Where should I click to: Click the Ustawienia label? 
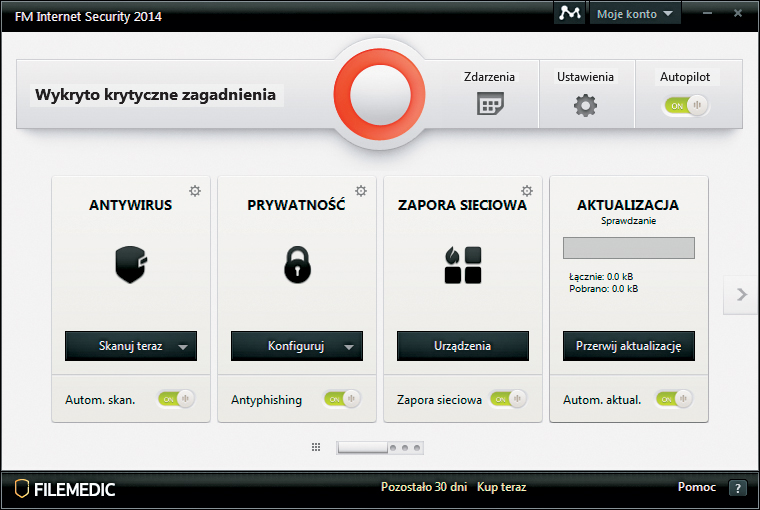pos(585,77)
